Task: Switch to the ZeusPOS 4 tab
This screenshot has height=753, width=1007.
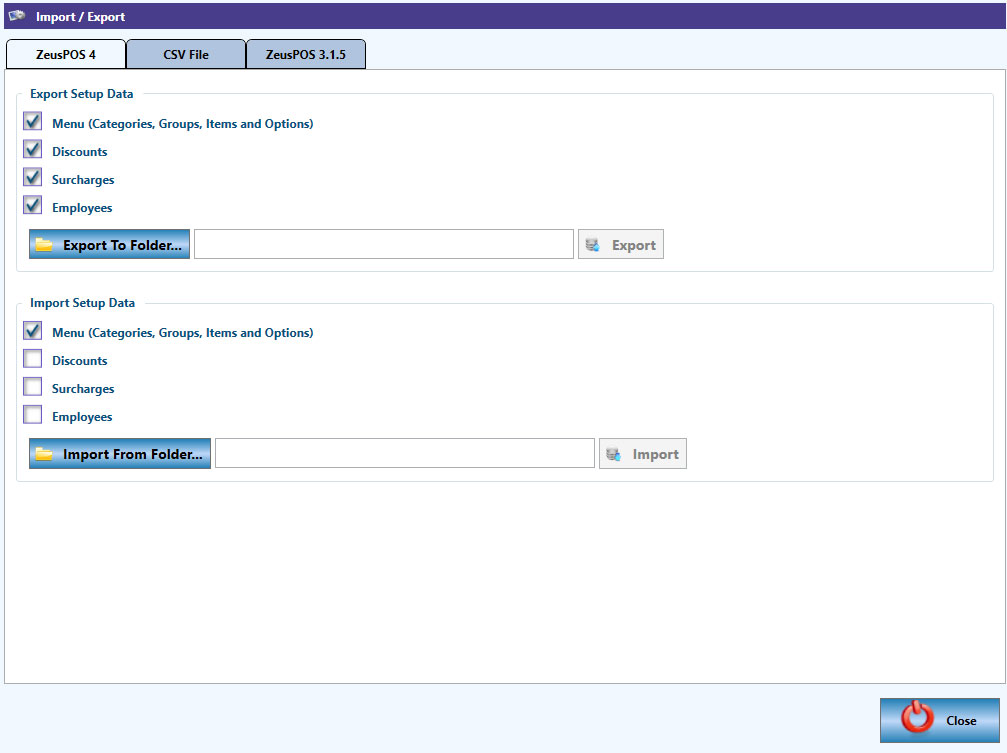Action: 66,55
